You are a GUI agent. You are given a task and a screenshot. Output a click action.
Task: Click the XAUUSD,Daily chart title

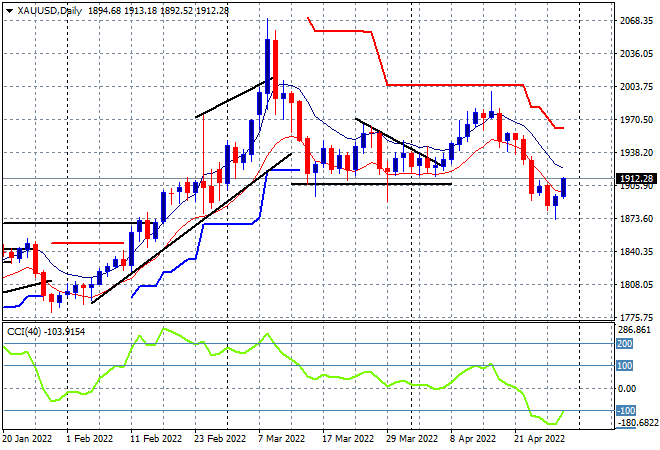coord(50,11)
